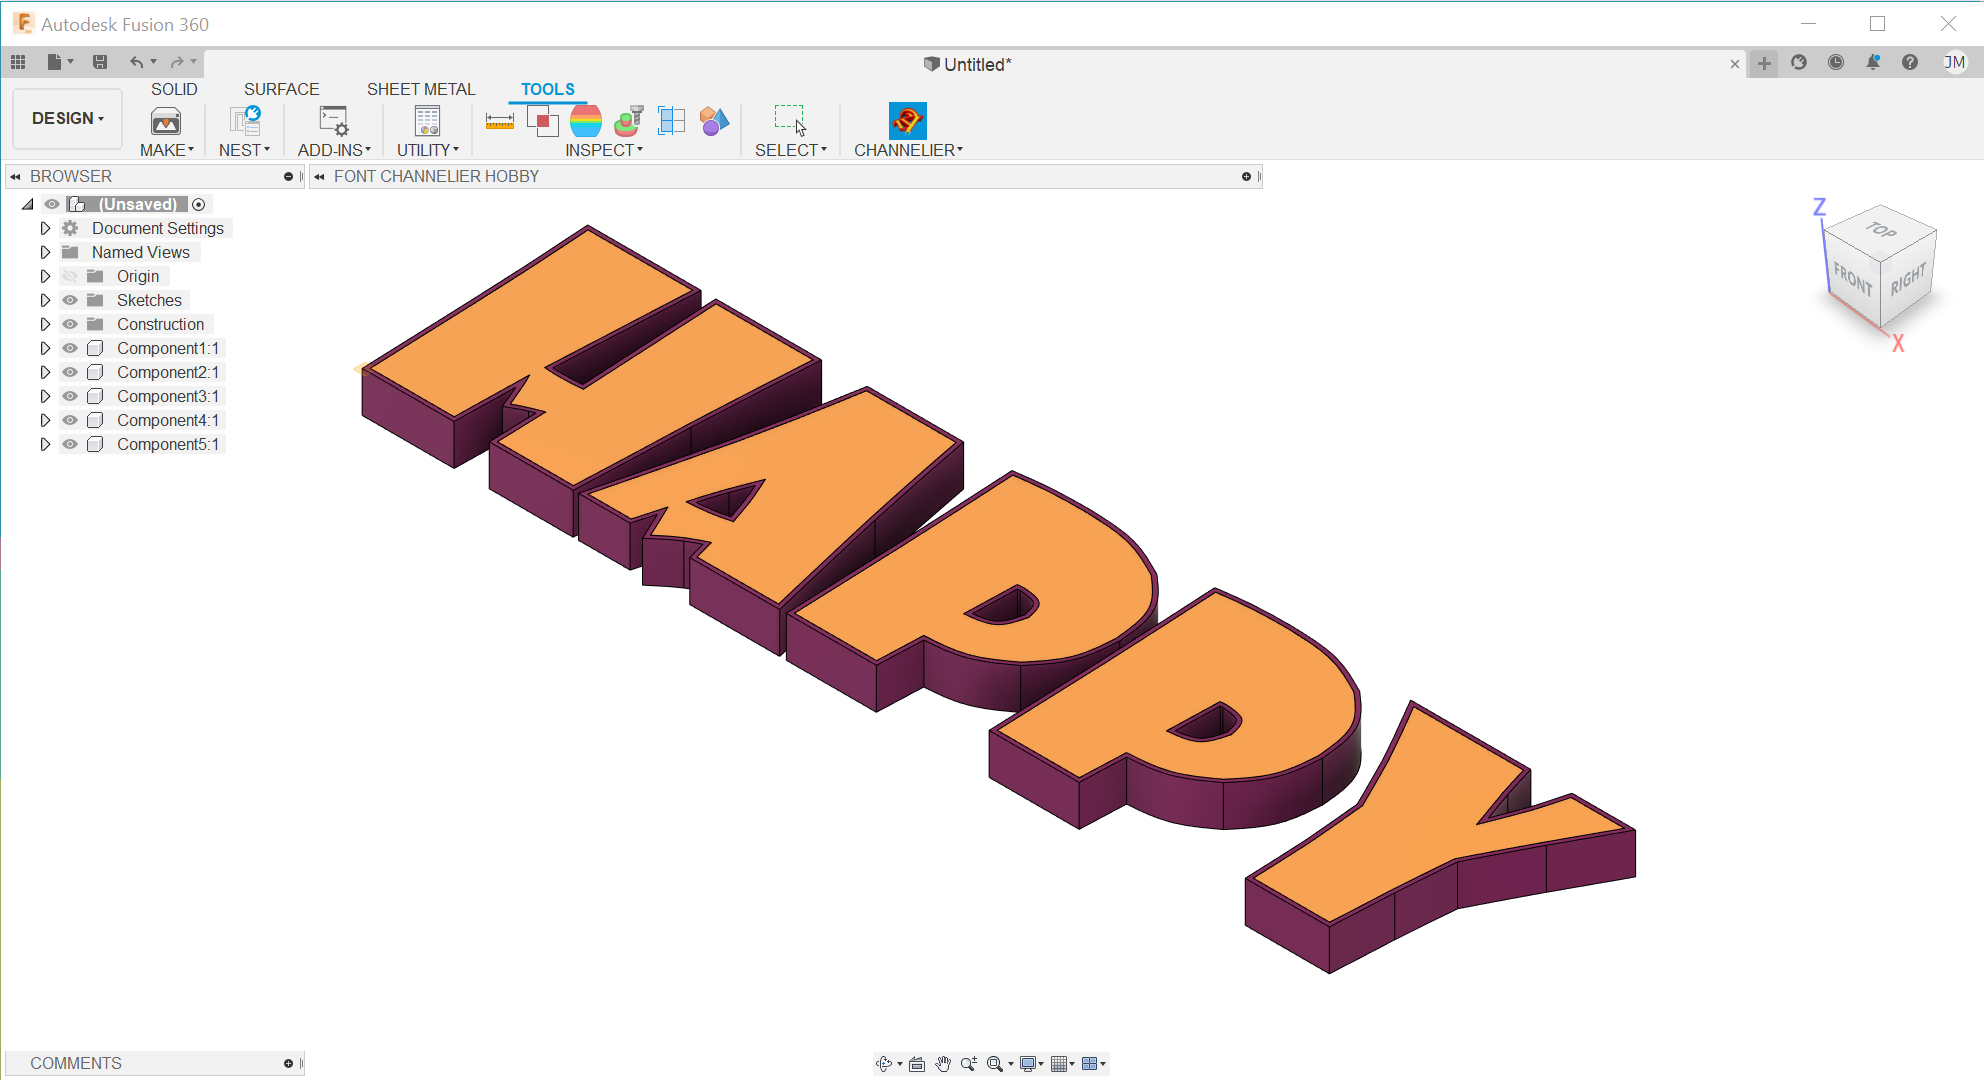The width and height of the screenshot is (1984, 1080).
Task: Open the INSPECT menu label
Action: coord(603,150)
